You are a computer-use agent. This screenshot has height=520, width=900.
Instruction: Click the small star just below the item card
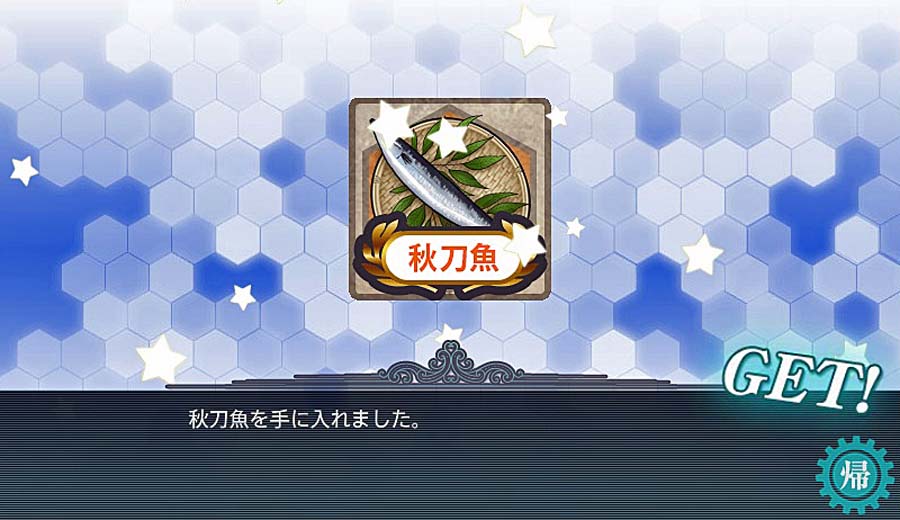pyautogui.click(x=449, y=335)
